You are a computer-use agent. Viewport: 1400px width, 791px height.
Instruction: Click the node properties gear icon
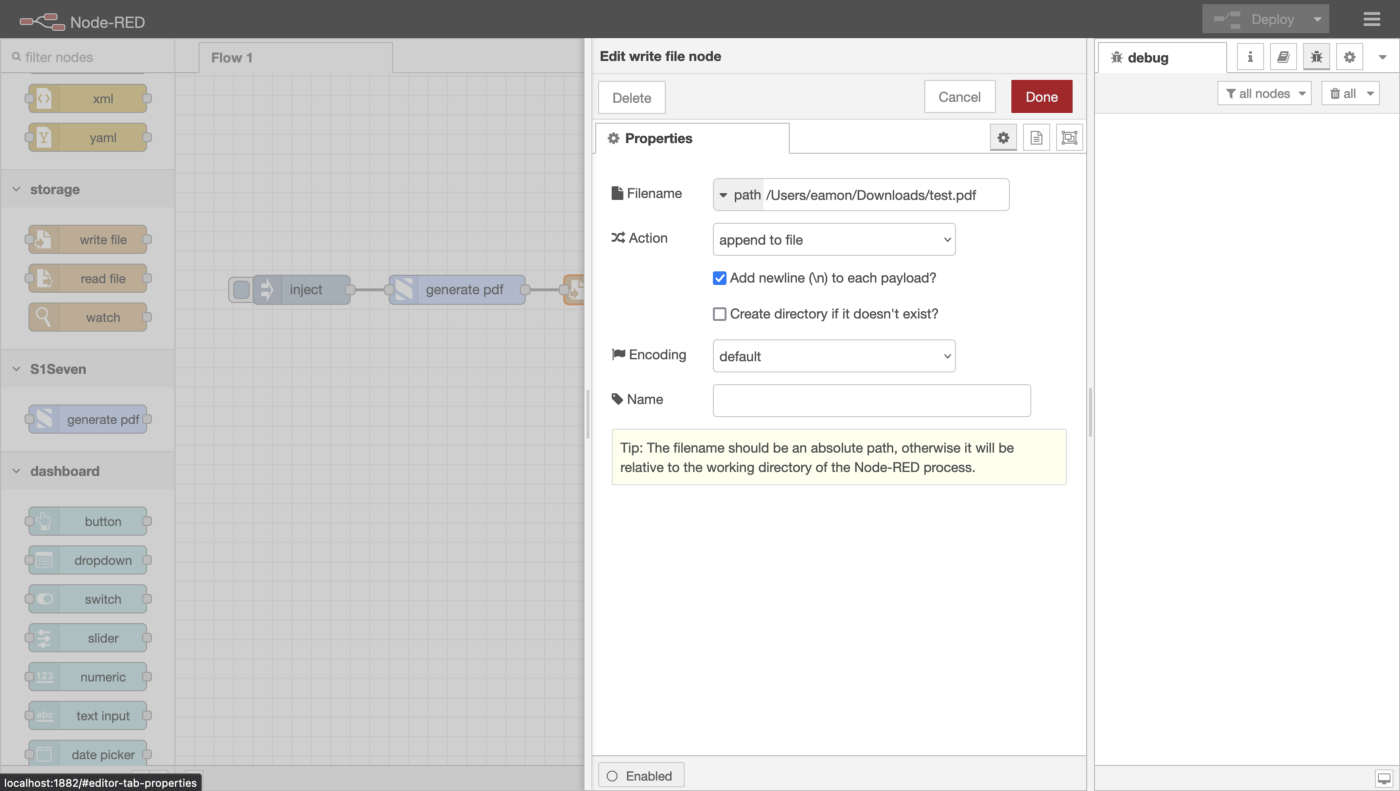coord(1003,138)
